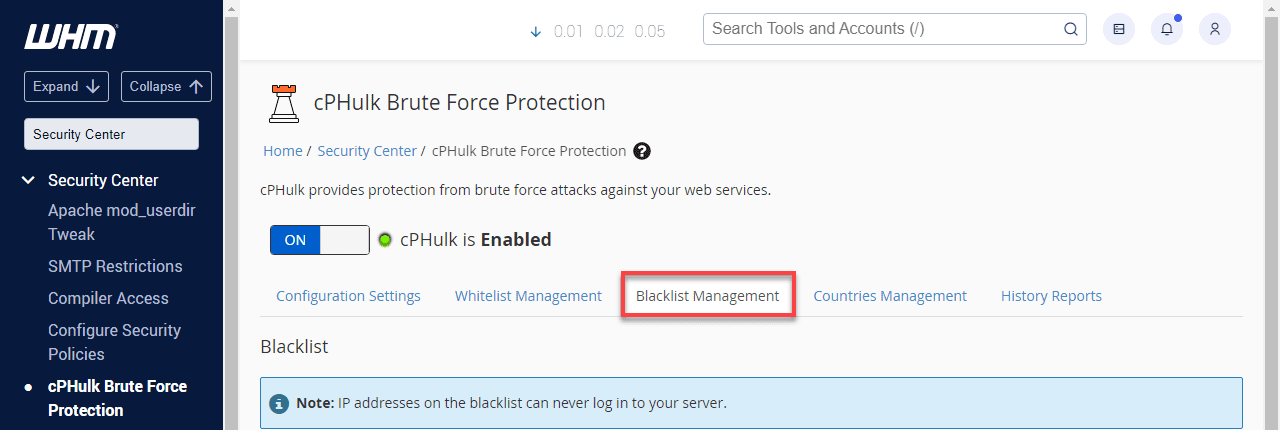1280x430 pixels.
Task: Select the Configuration Settings tab
Action: 348,296
